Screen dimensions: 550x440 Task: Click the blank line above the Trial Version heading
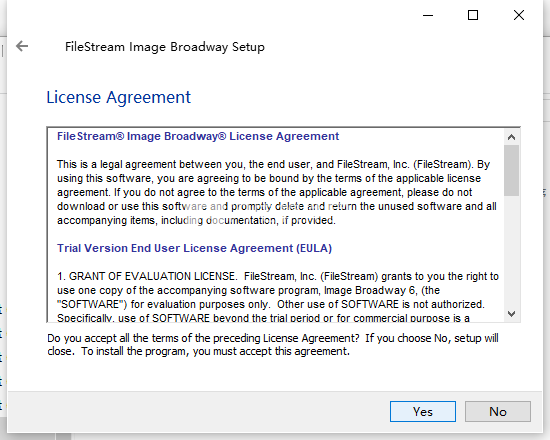(x=277, y=234)
